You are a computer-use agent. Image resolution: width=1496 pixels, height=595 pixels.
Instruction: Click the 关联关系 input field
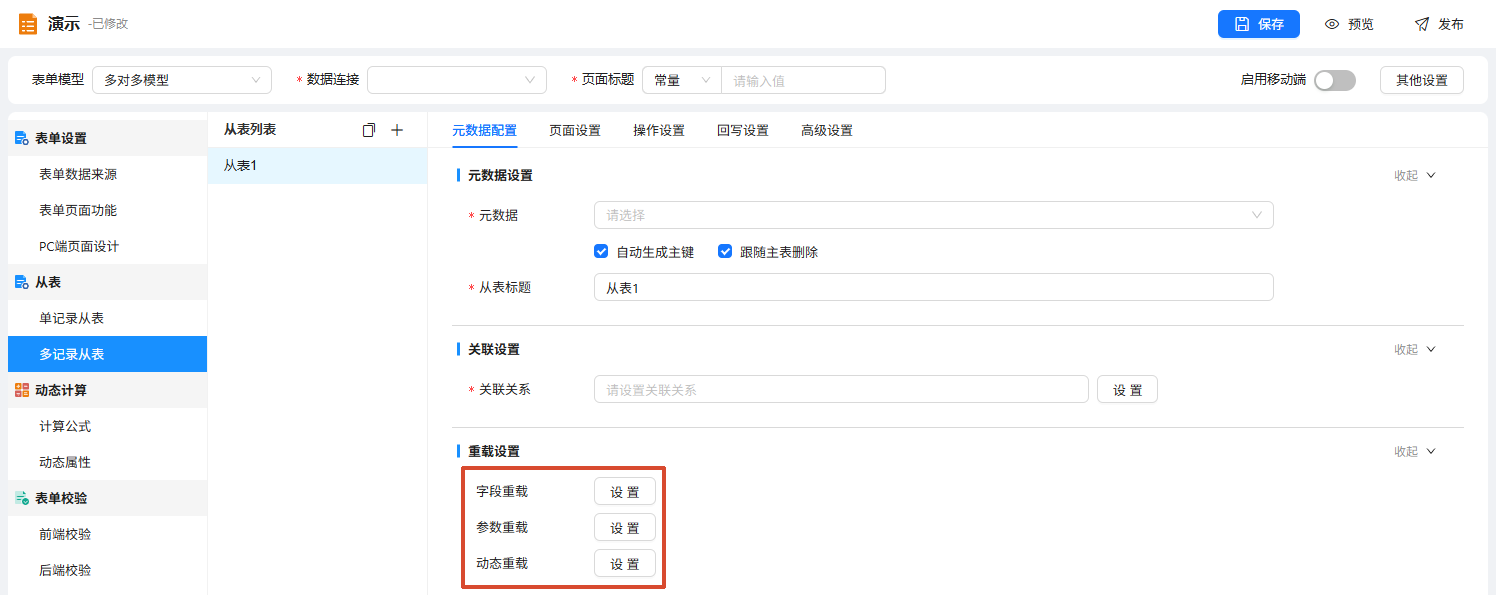(x=841, y=390)
